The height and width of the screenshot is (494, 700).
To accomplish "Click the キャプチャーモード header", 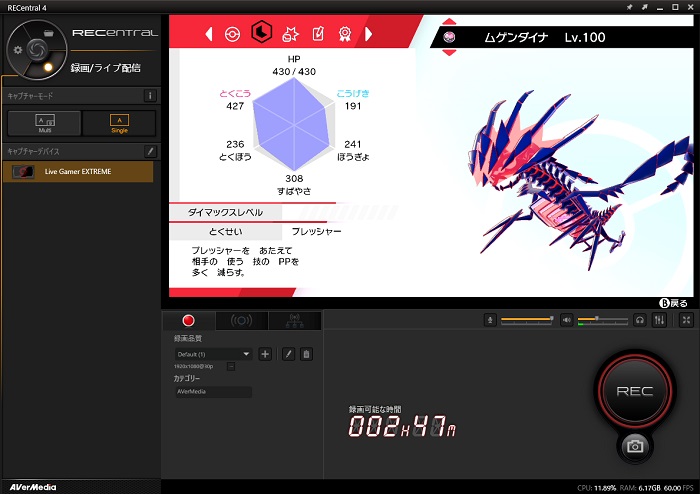I will (30, 96).
